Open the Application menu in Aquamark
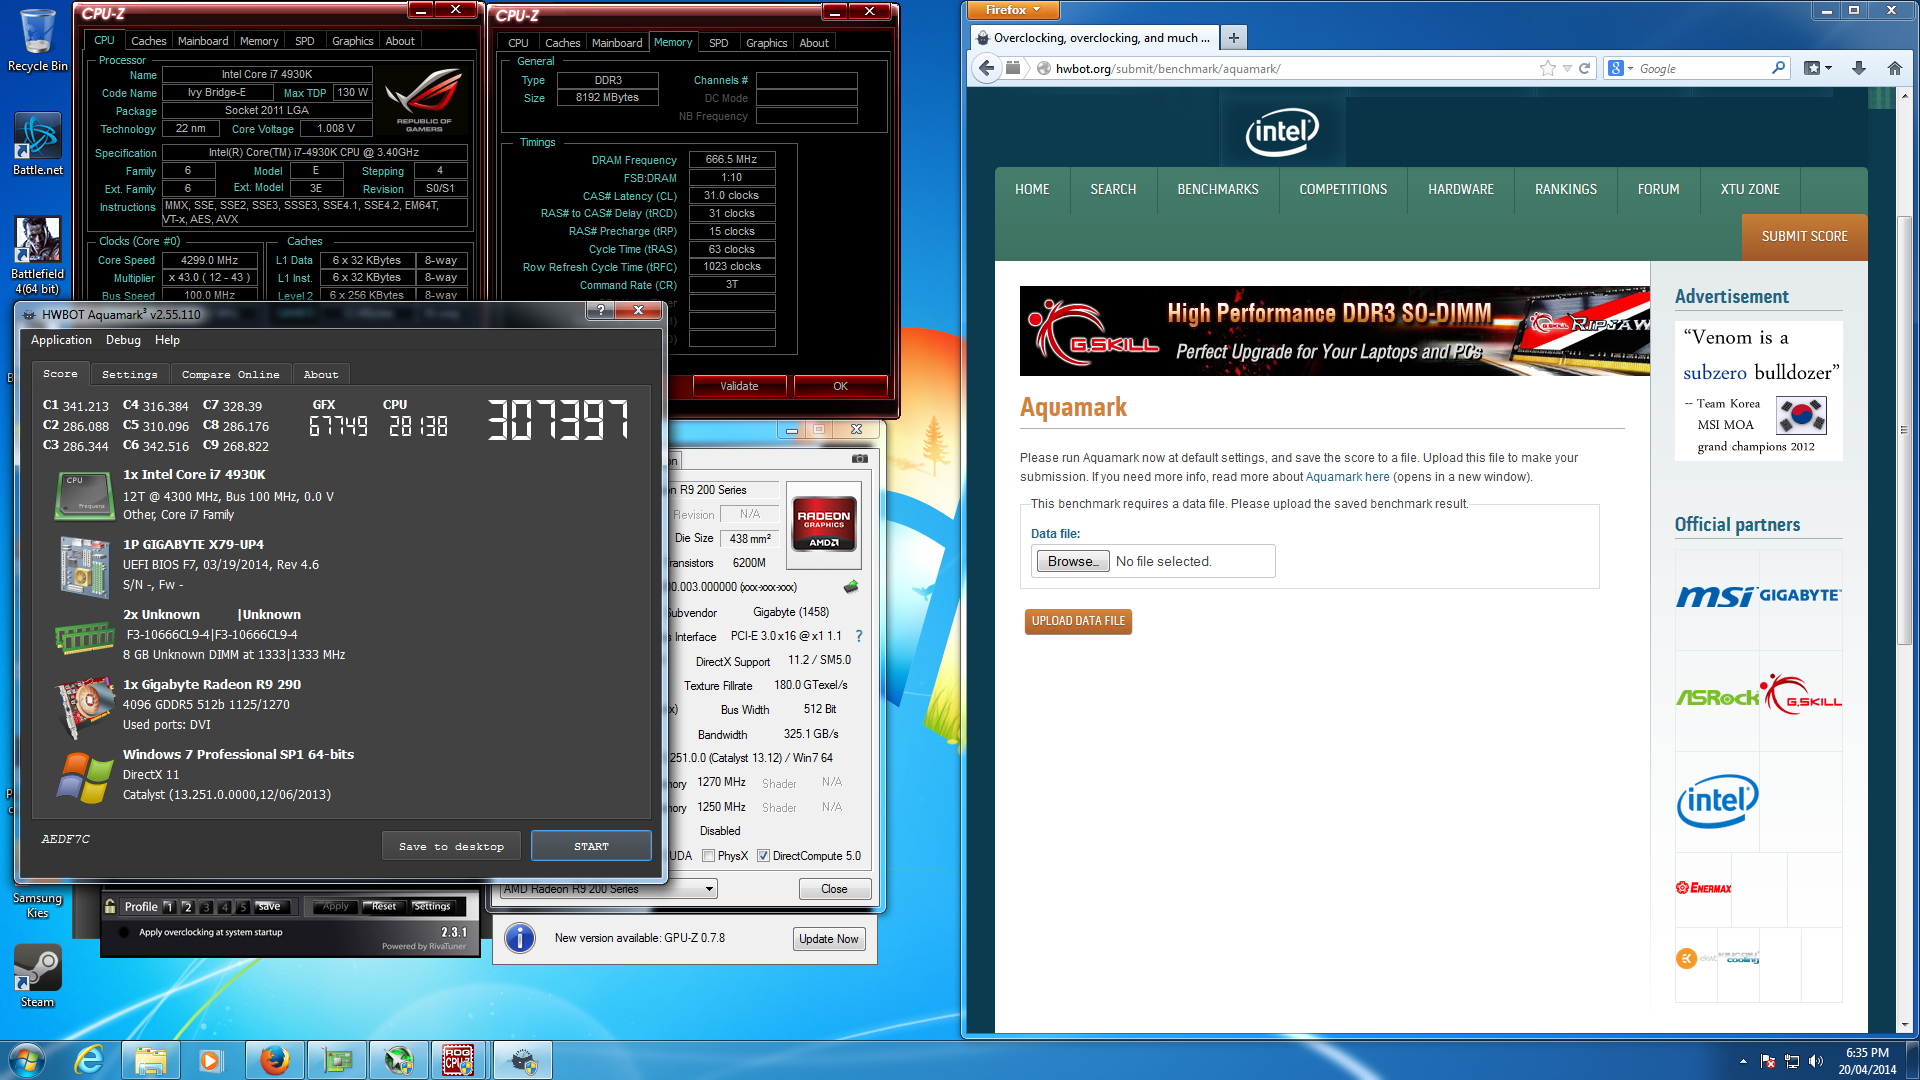Viewport: 1920px width, 1080px height. coord(61,340)
